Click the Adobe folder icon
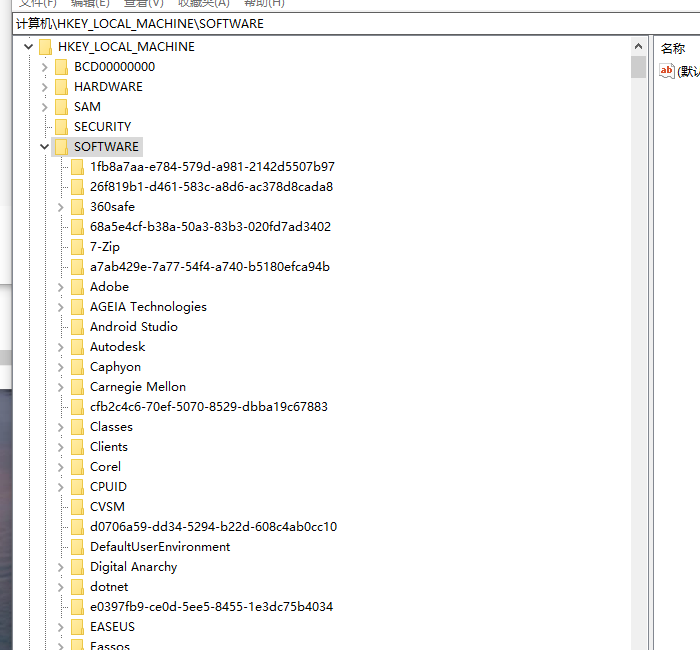Image resolution: width=700 pixels, height=650 pixels. [77, 287]
